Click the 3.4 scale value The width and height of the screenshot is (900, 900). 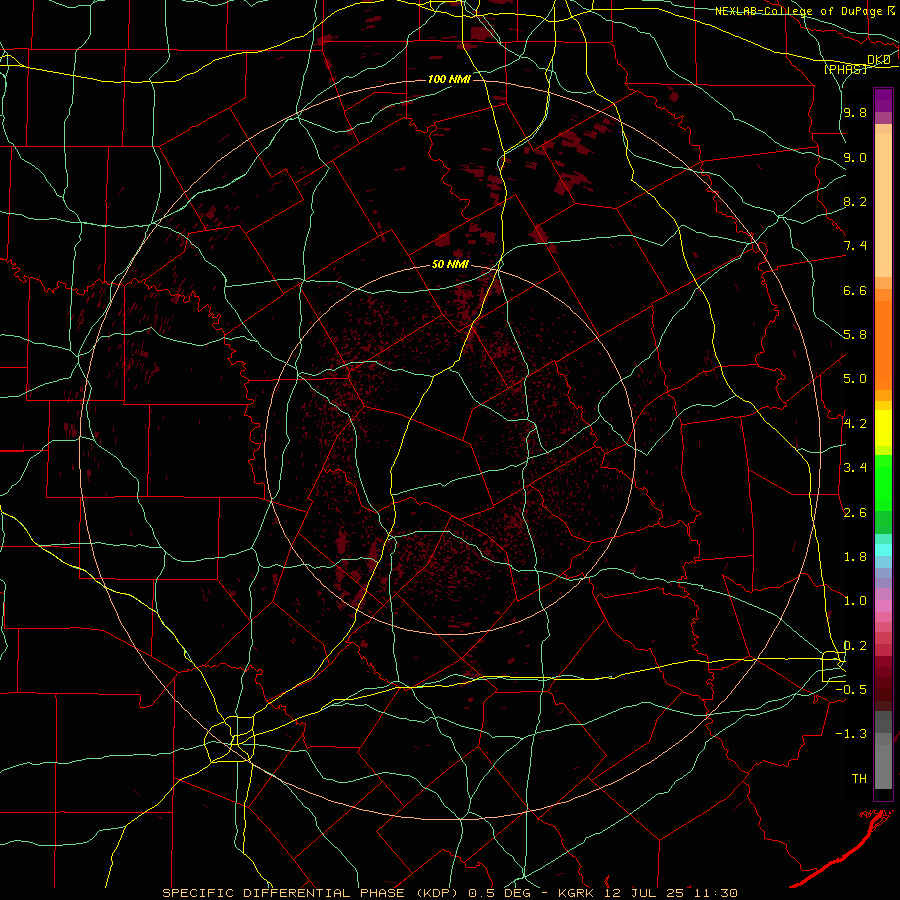pyautogui.click(x=855, y=468)
